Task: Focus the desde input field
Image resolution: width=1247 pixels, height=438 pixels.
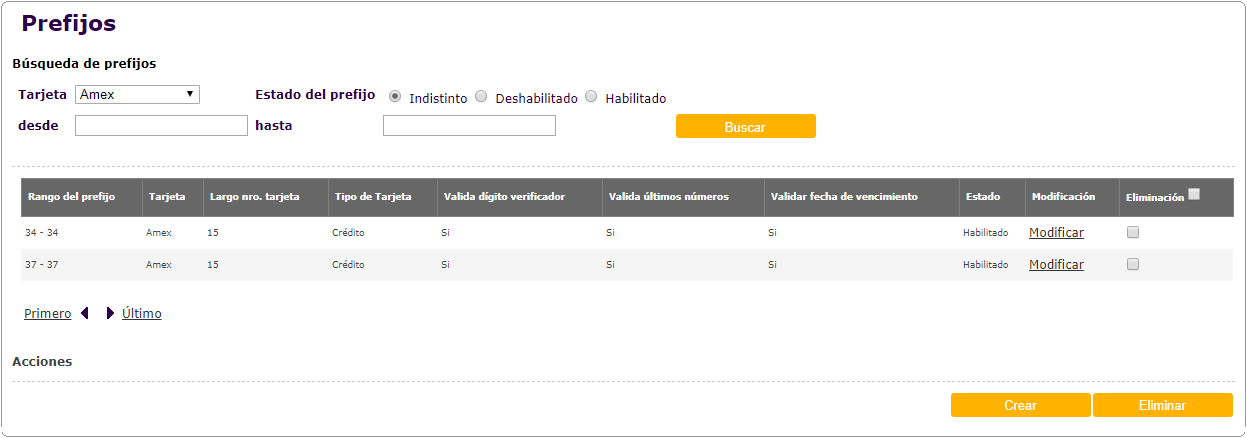Action: (x=161, y=125)
